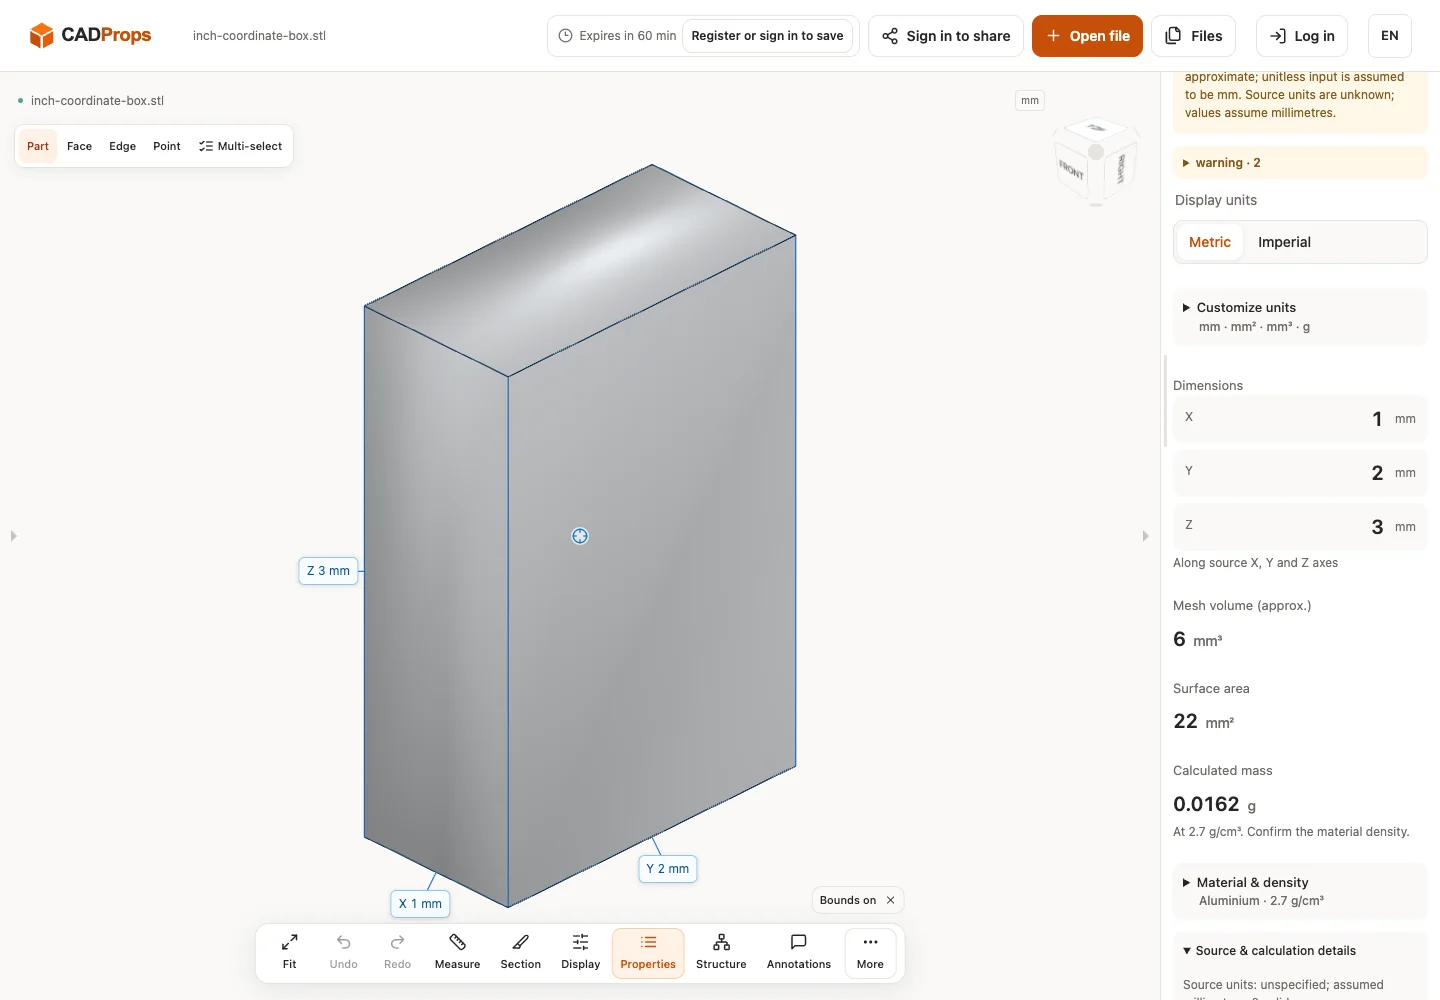Screen dimensions: 1440x1000
Task: Click the Redo icon
Action: coord(397,942)
